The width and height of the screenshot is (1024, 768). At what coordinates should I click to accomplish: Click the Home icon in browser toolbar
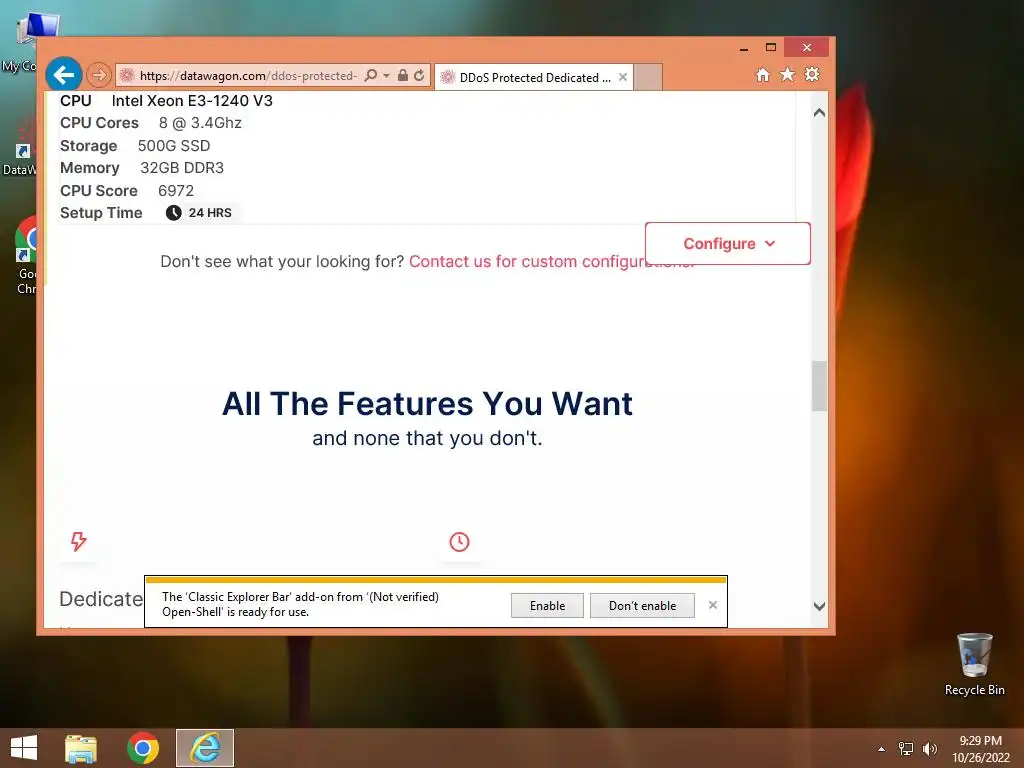tap(762, 74)
